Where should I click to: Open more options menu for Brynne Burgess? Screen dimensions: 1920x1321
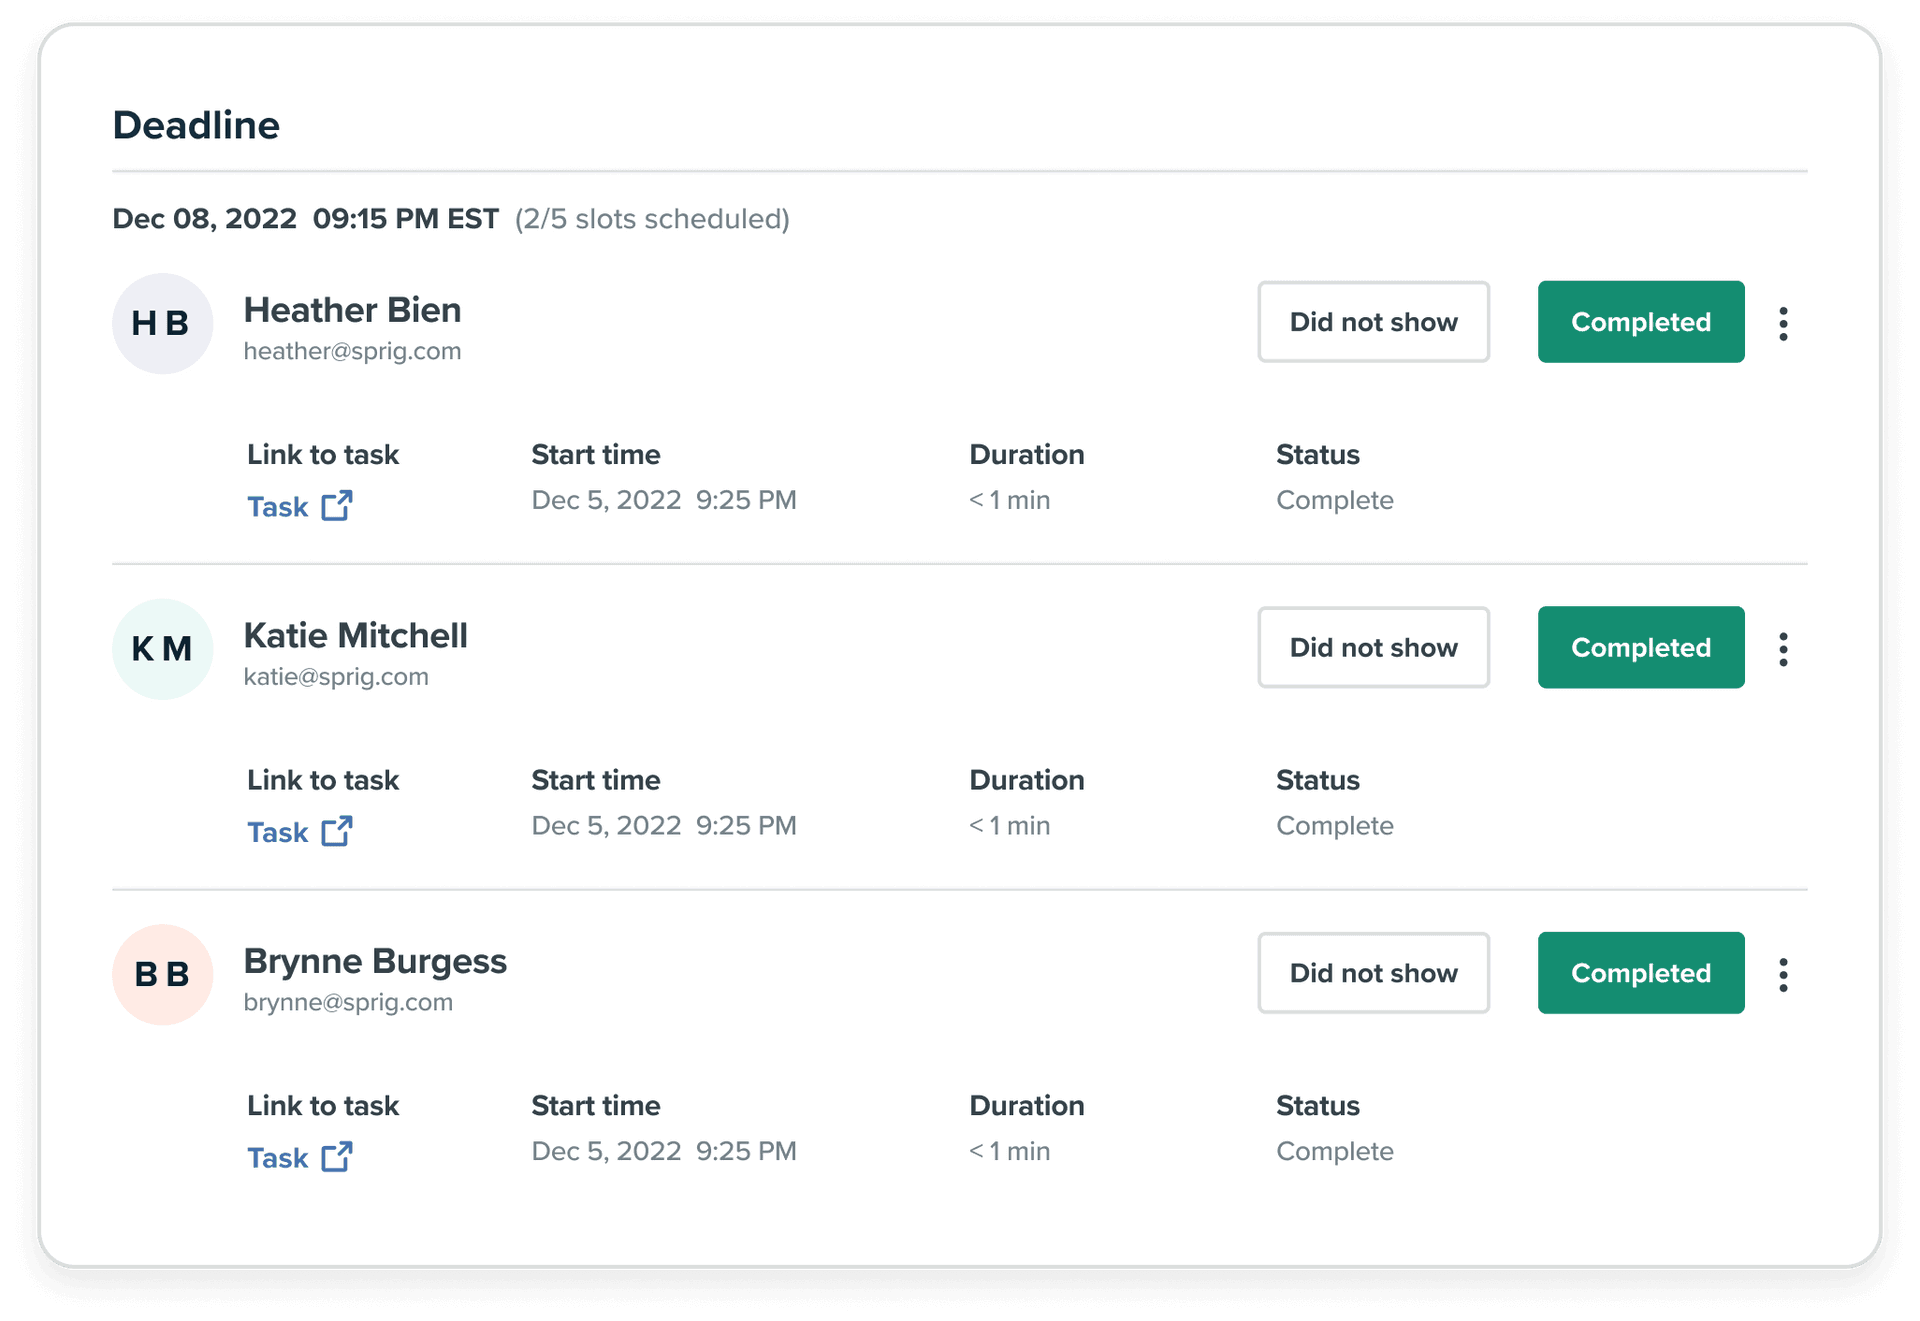click(1783, 974)
